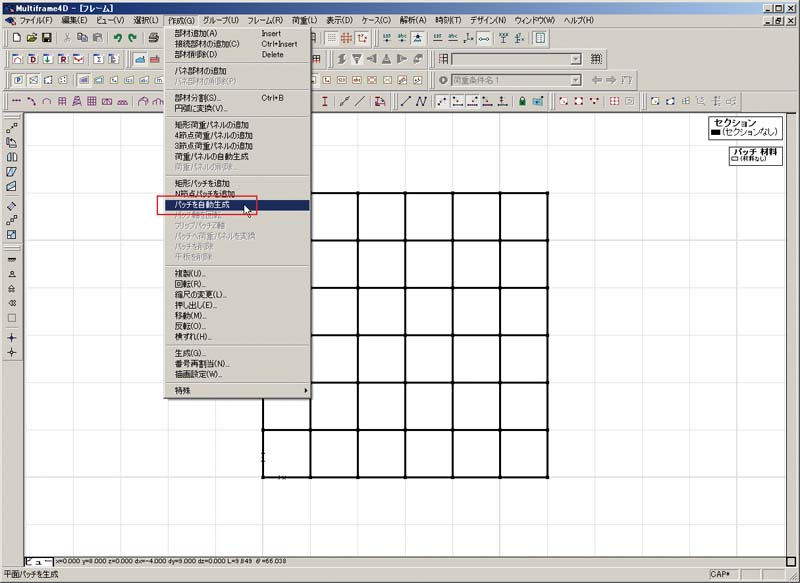The image size is (800, 583).
Task: Redo the action with the green arrow
Action: coord(133,38)
